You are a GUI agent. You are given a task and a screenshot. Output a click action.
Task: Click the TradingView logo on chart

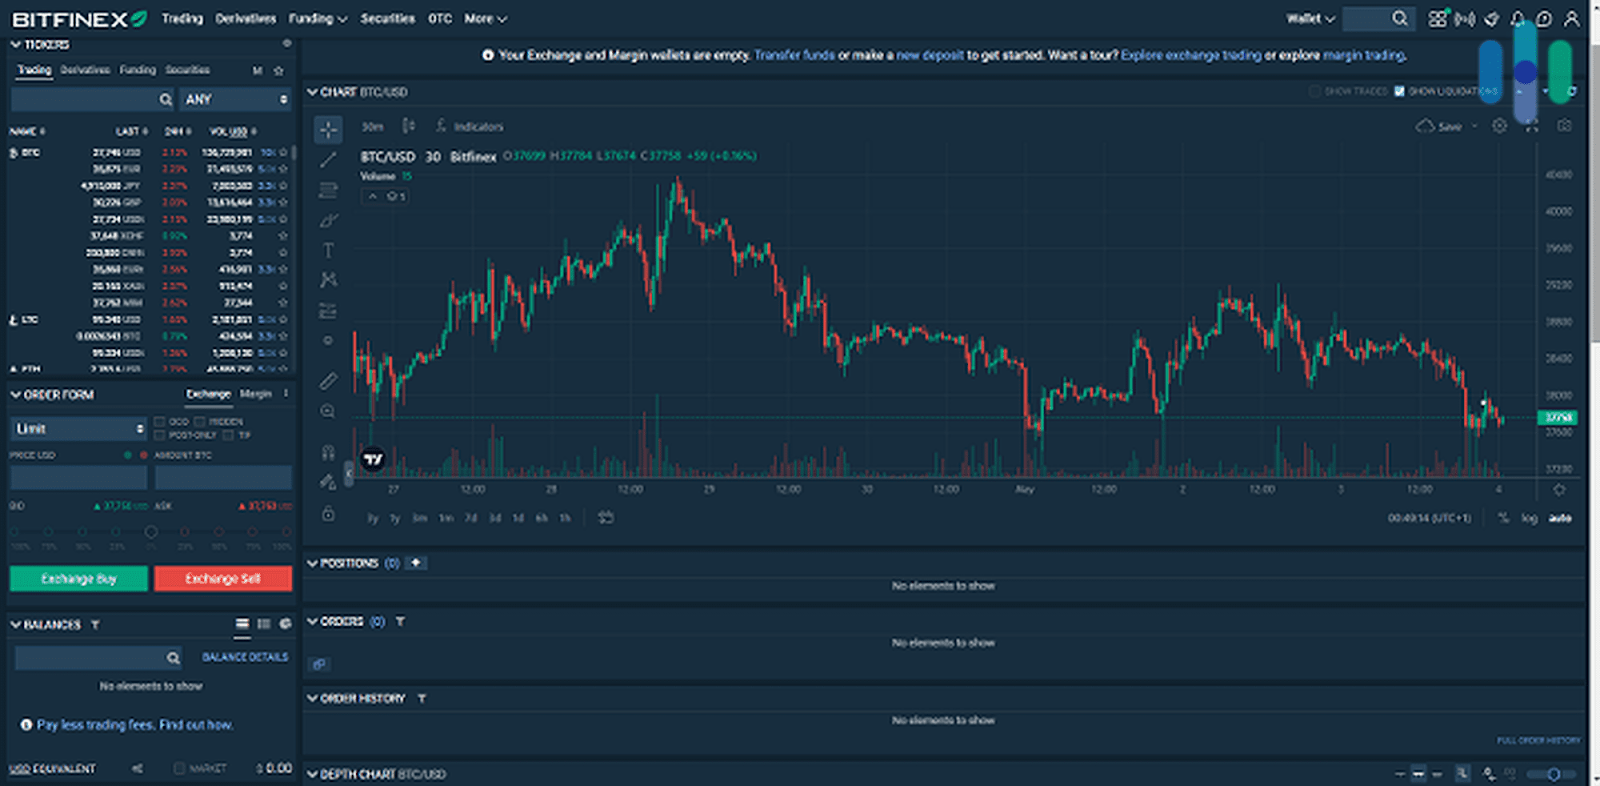(373, 459)
